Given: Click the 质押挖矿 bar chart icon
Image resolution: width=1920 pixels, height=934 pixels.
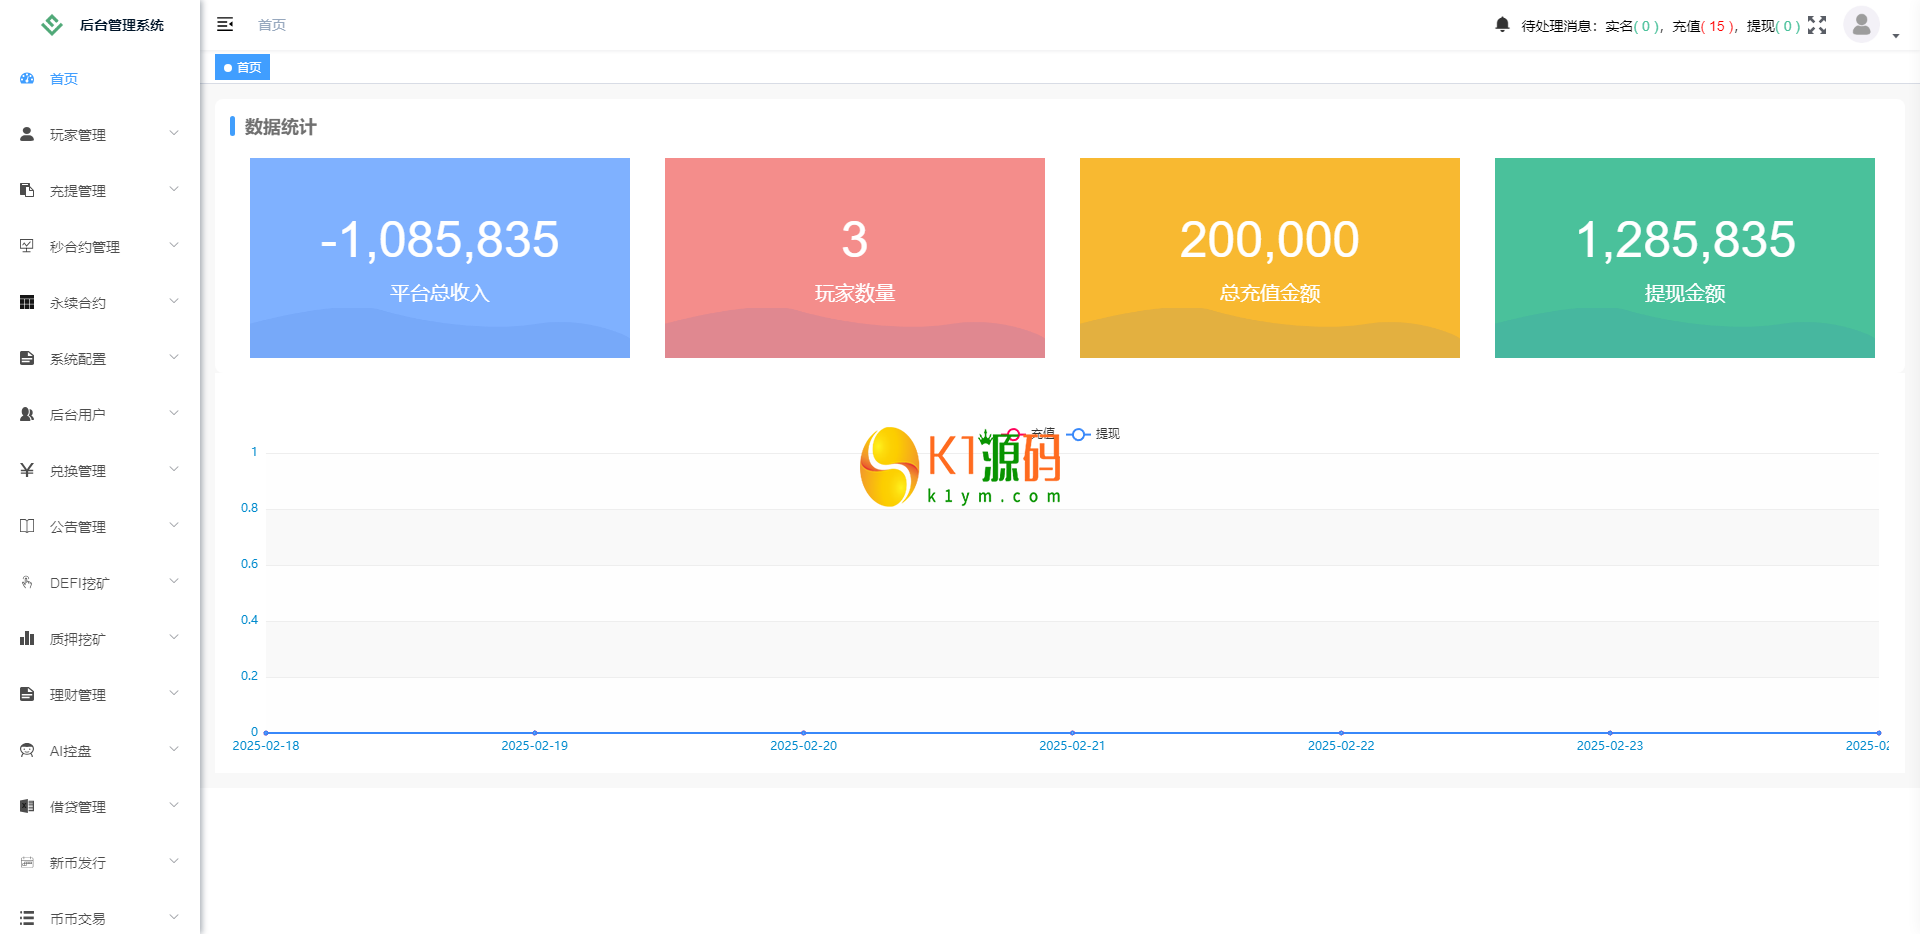Looking at the screenshot, I should [x=27, y=638].
